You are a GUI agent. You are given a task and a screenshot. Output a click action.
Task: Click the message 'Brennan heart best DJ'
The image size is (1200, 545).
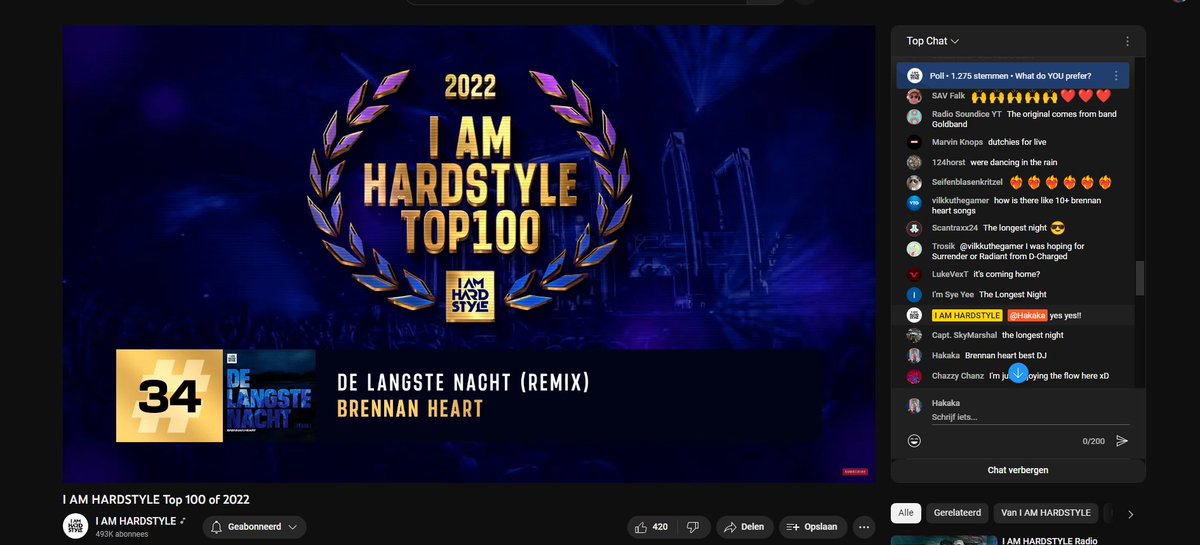coord(1006,355)
